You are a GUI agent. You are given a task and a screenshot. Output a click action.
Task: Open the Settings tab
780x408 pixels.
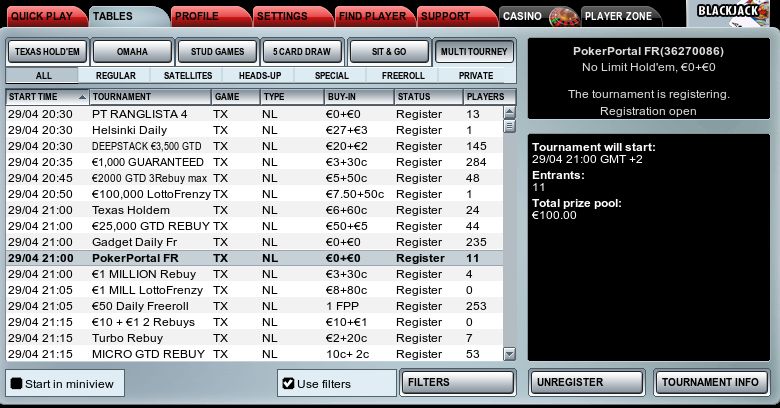pyautogui.click(x=291, y=16)
